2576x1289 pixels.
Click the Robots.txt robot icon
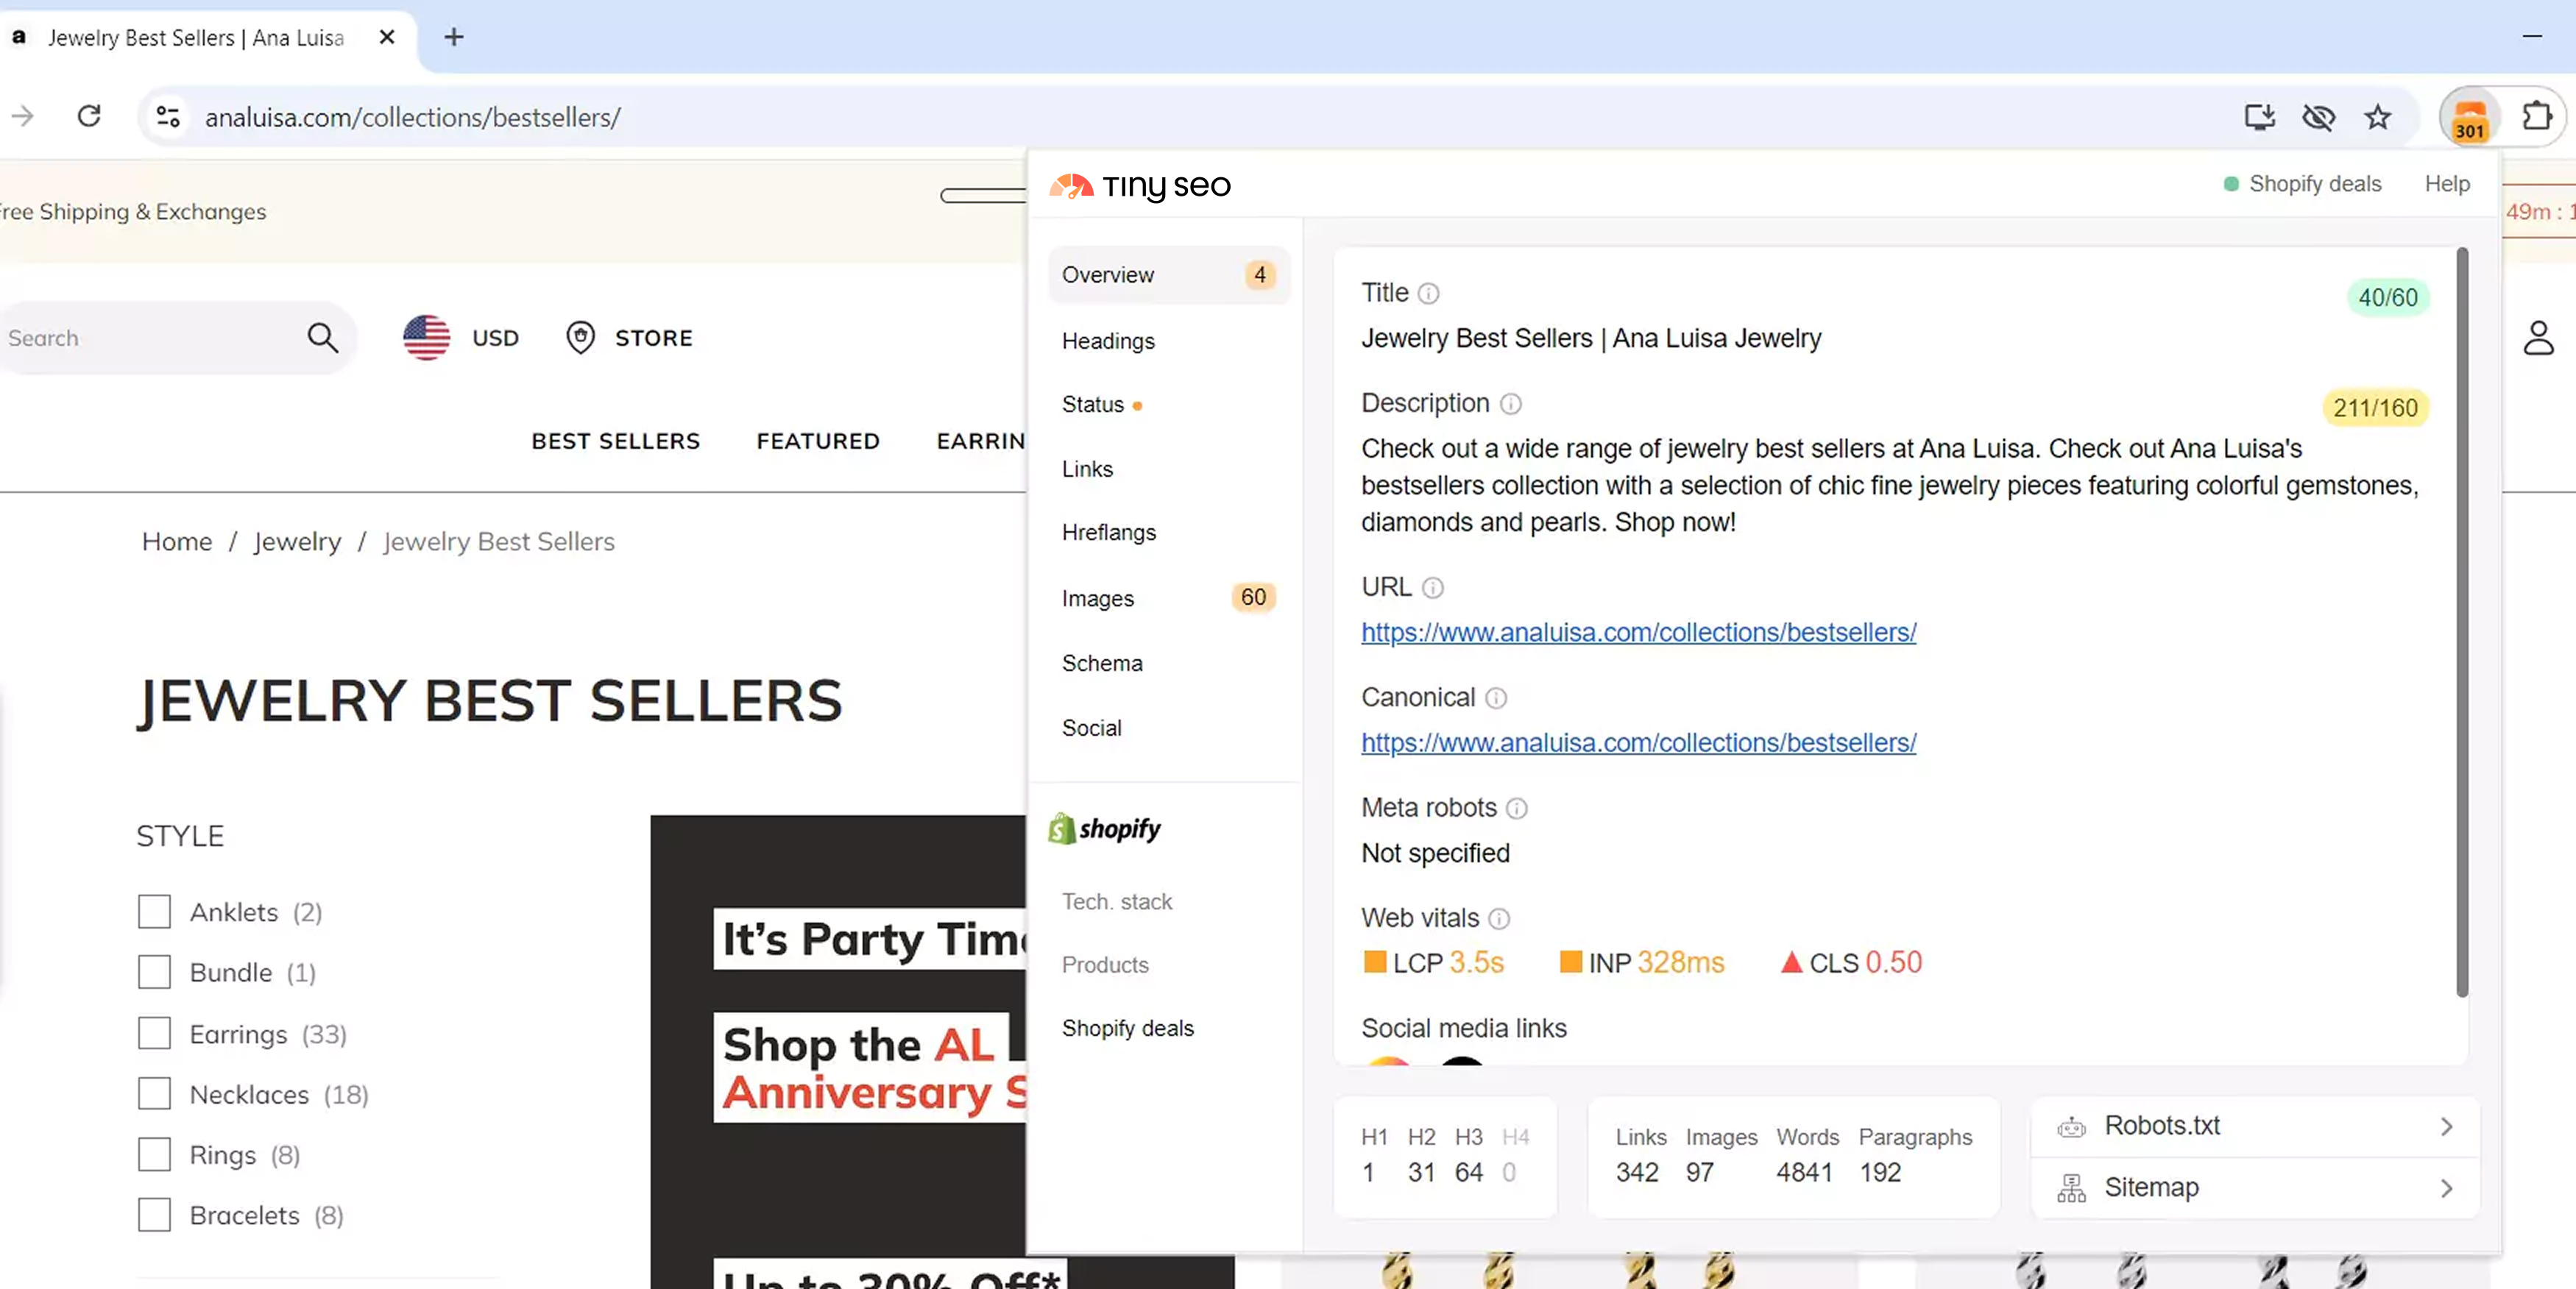click(2071, 1127)
